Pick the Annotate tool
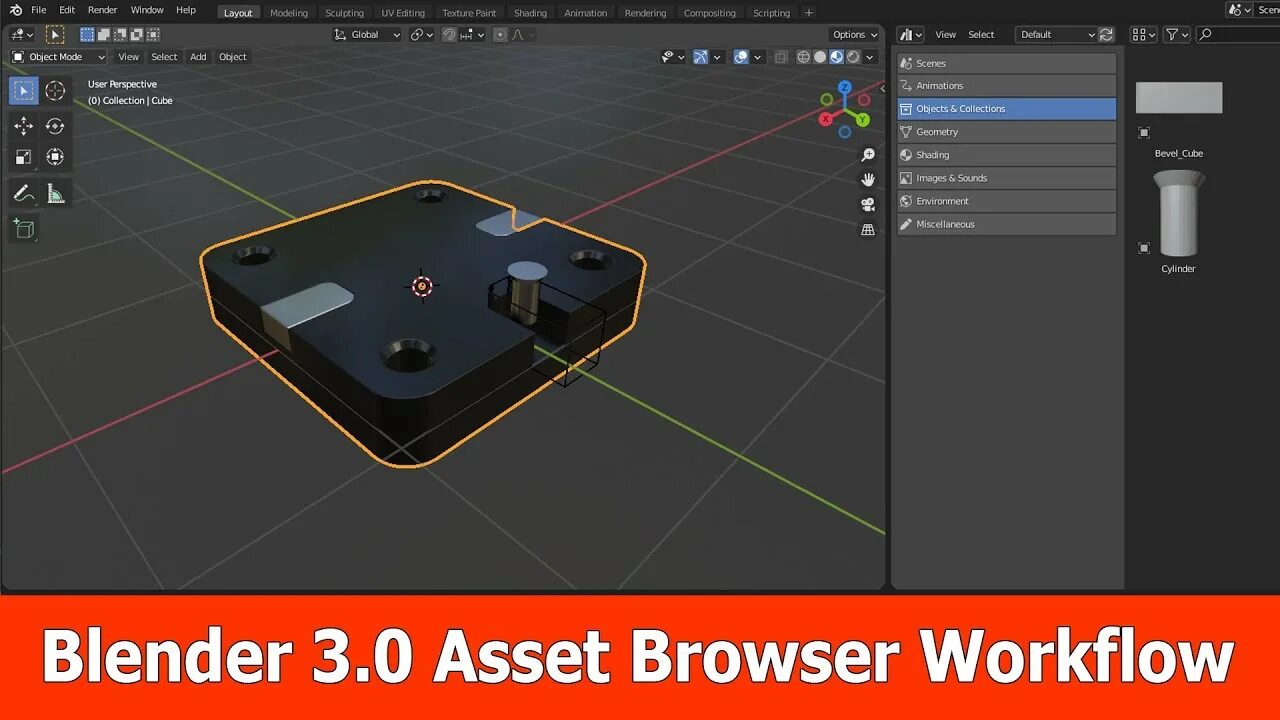Image resolution: width=1280 pixels, height=720 pixels. coord(24,194)
